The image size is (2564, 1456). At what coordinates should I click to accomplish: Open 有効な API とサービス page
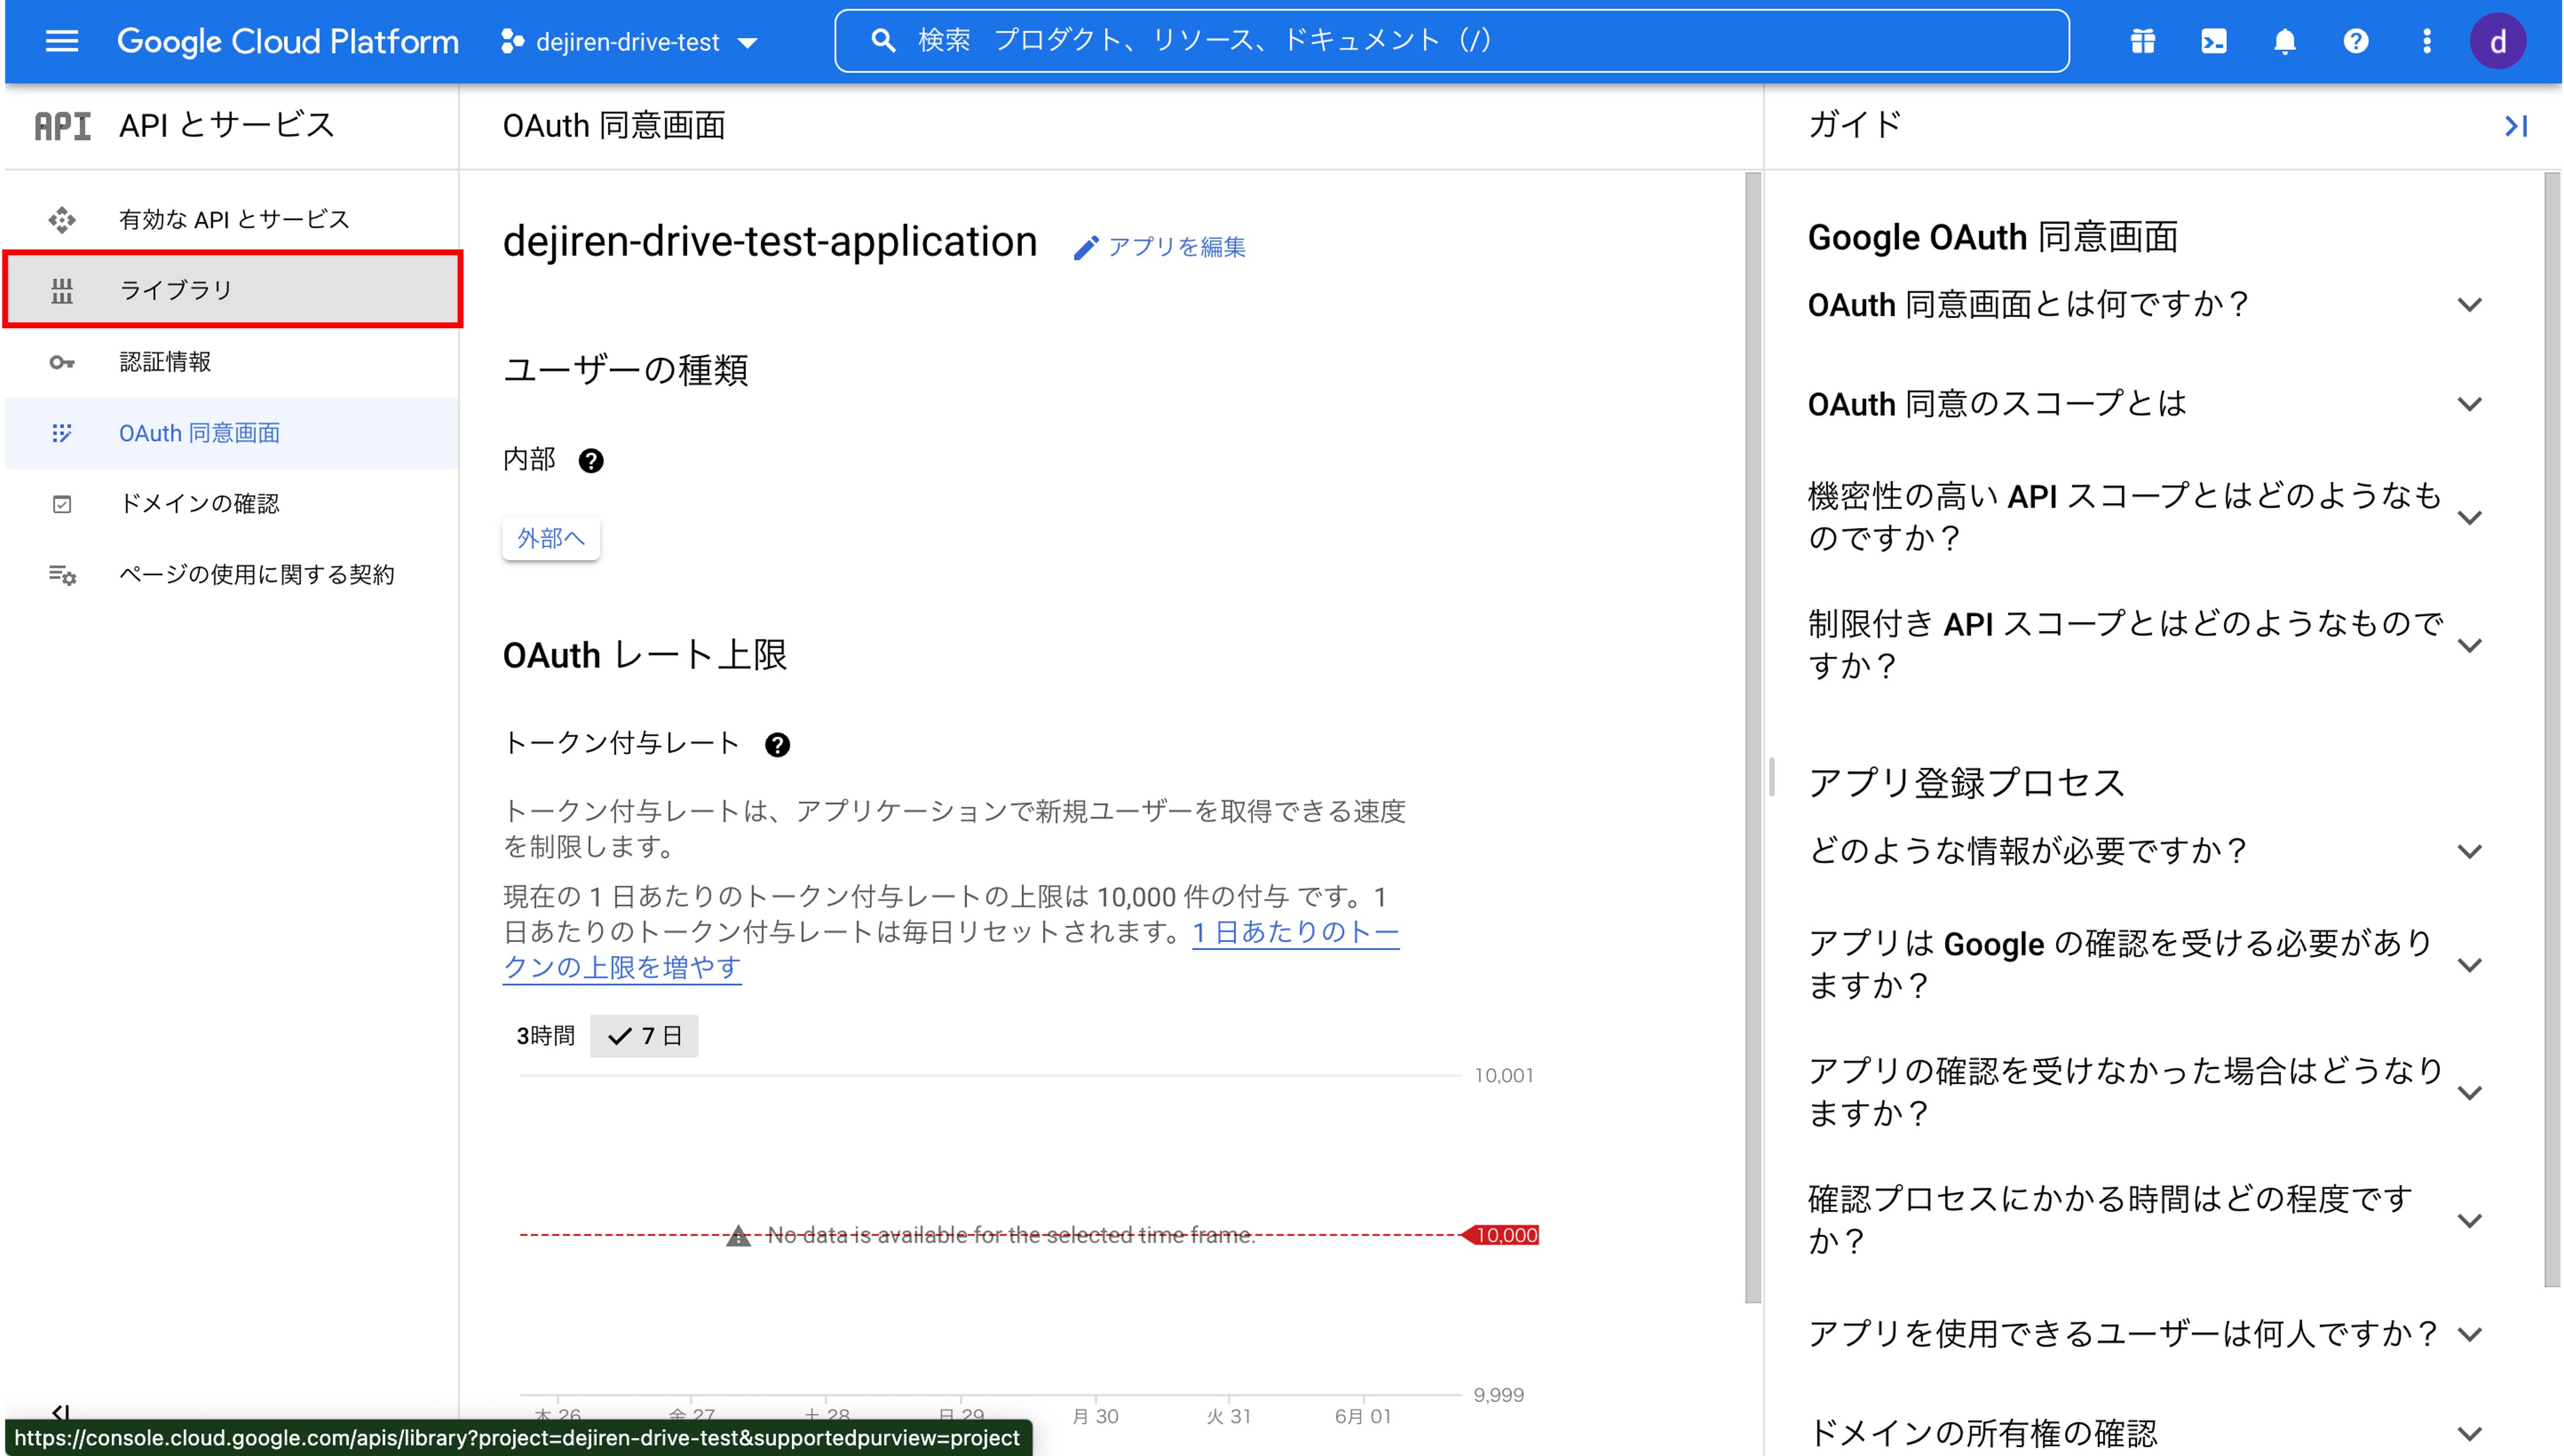232,219
